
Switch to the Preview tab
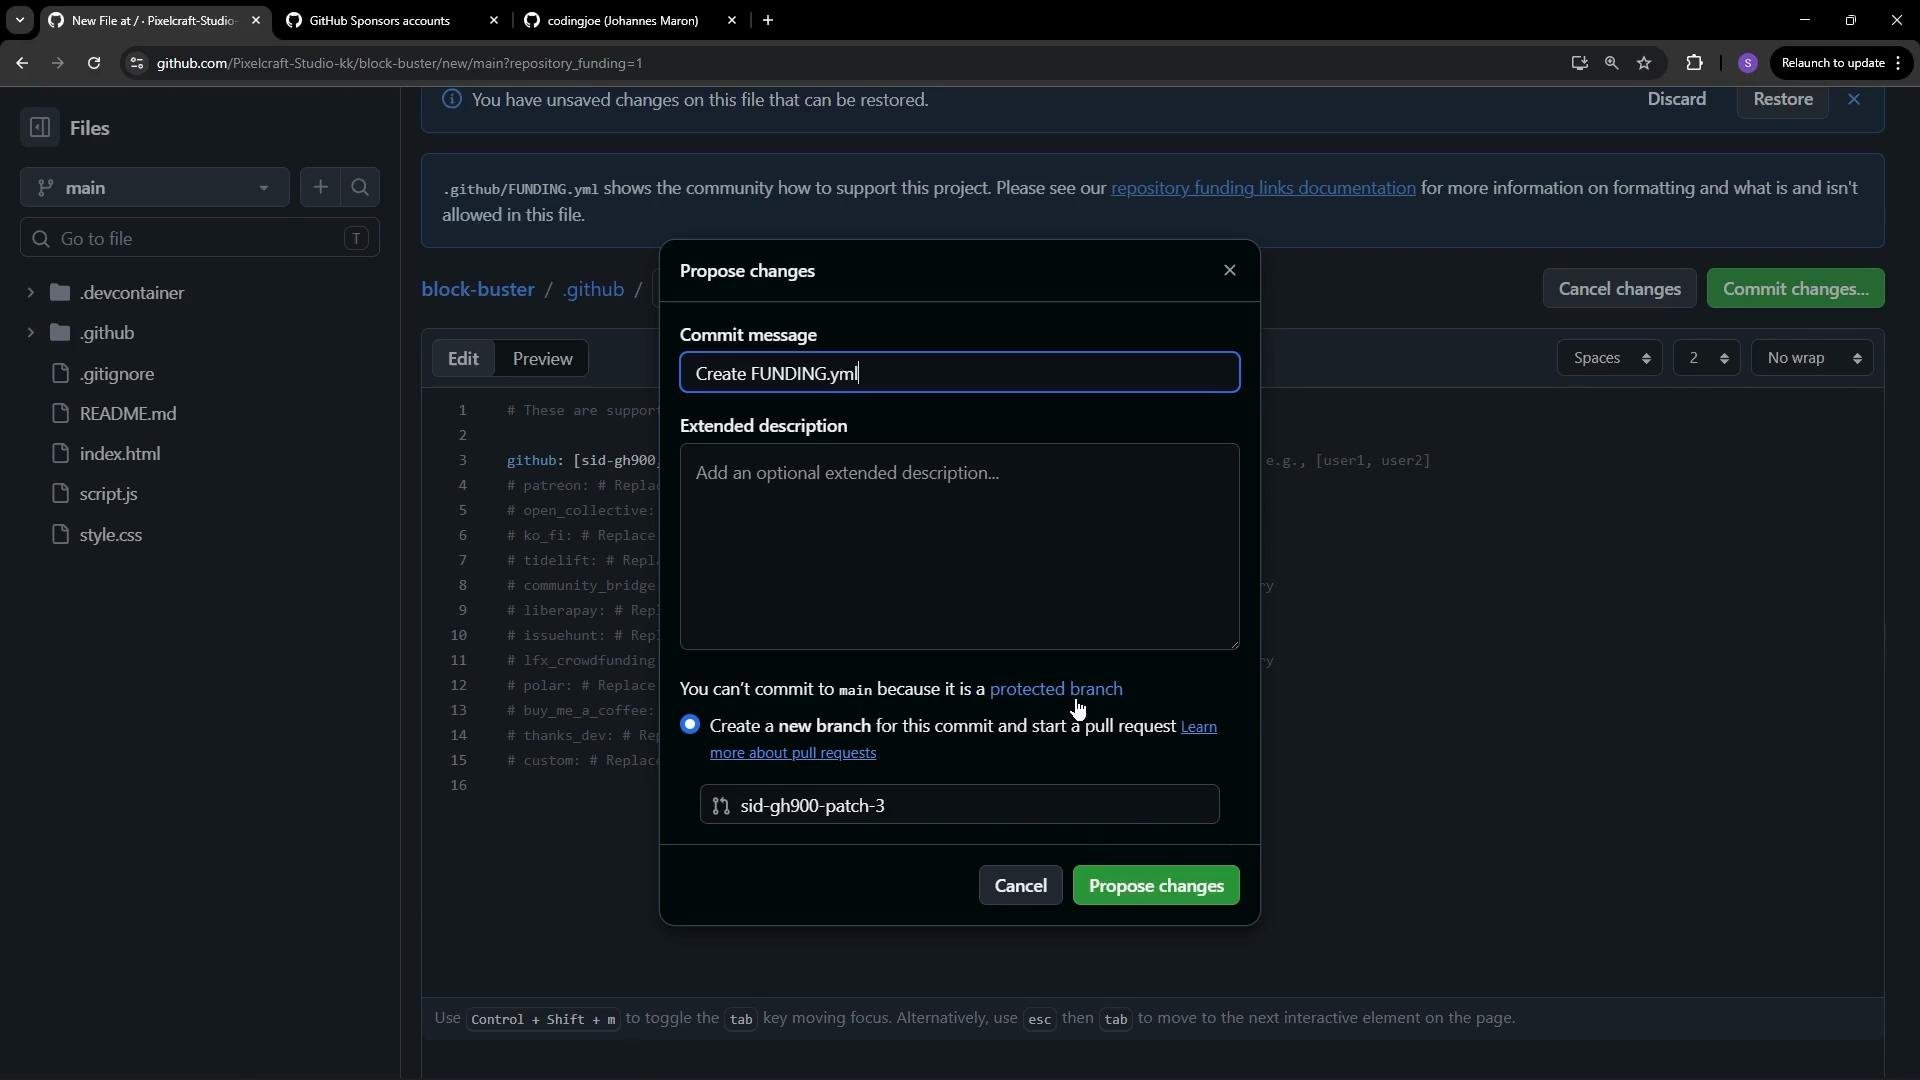tap(543, 358)
